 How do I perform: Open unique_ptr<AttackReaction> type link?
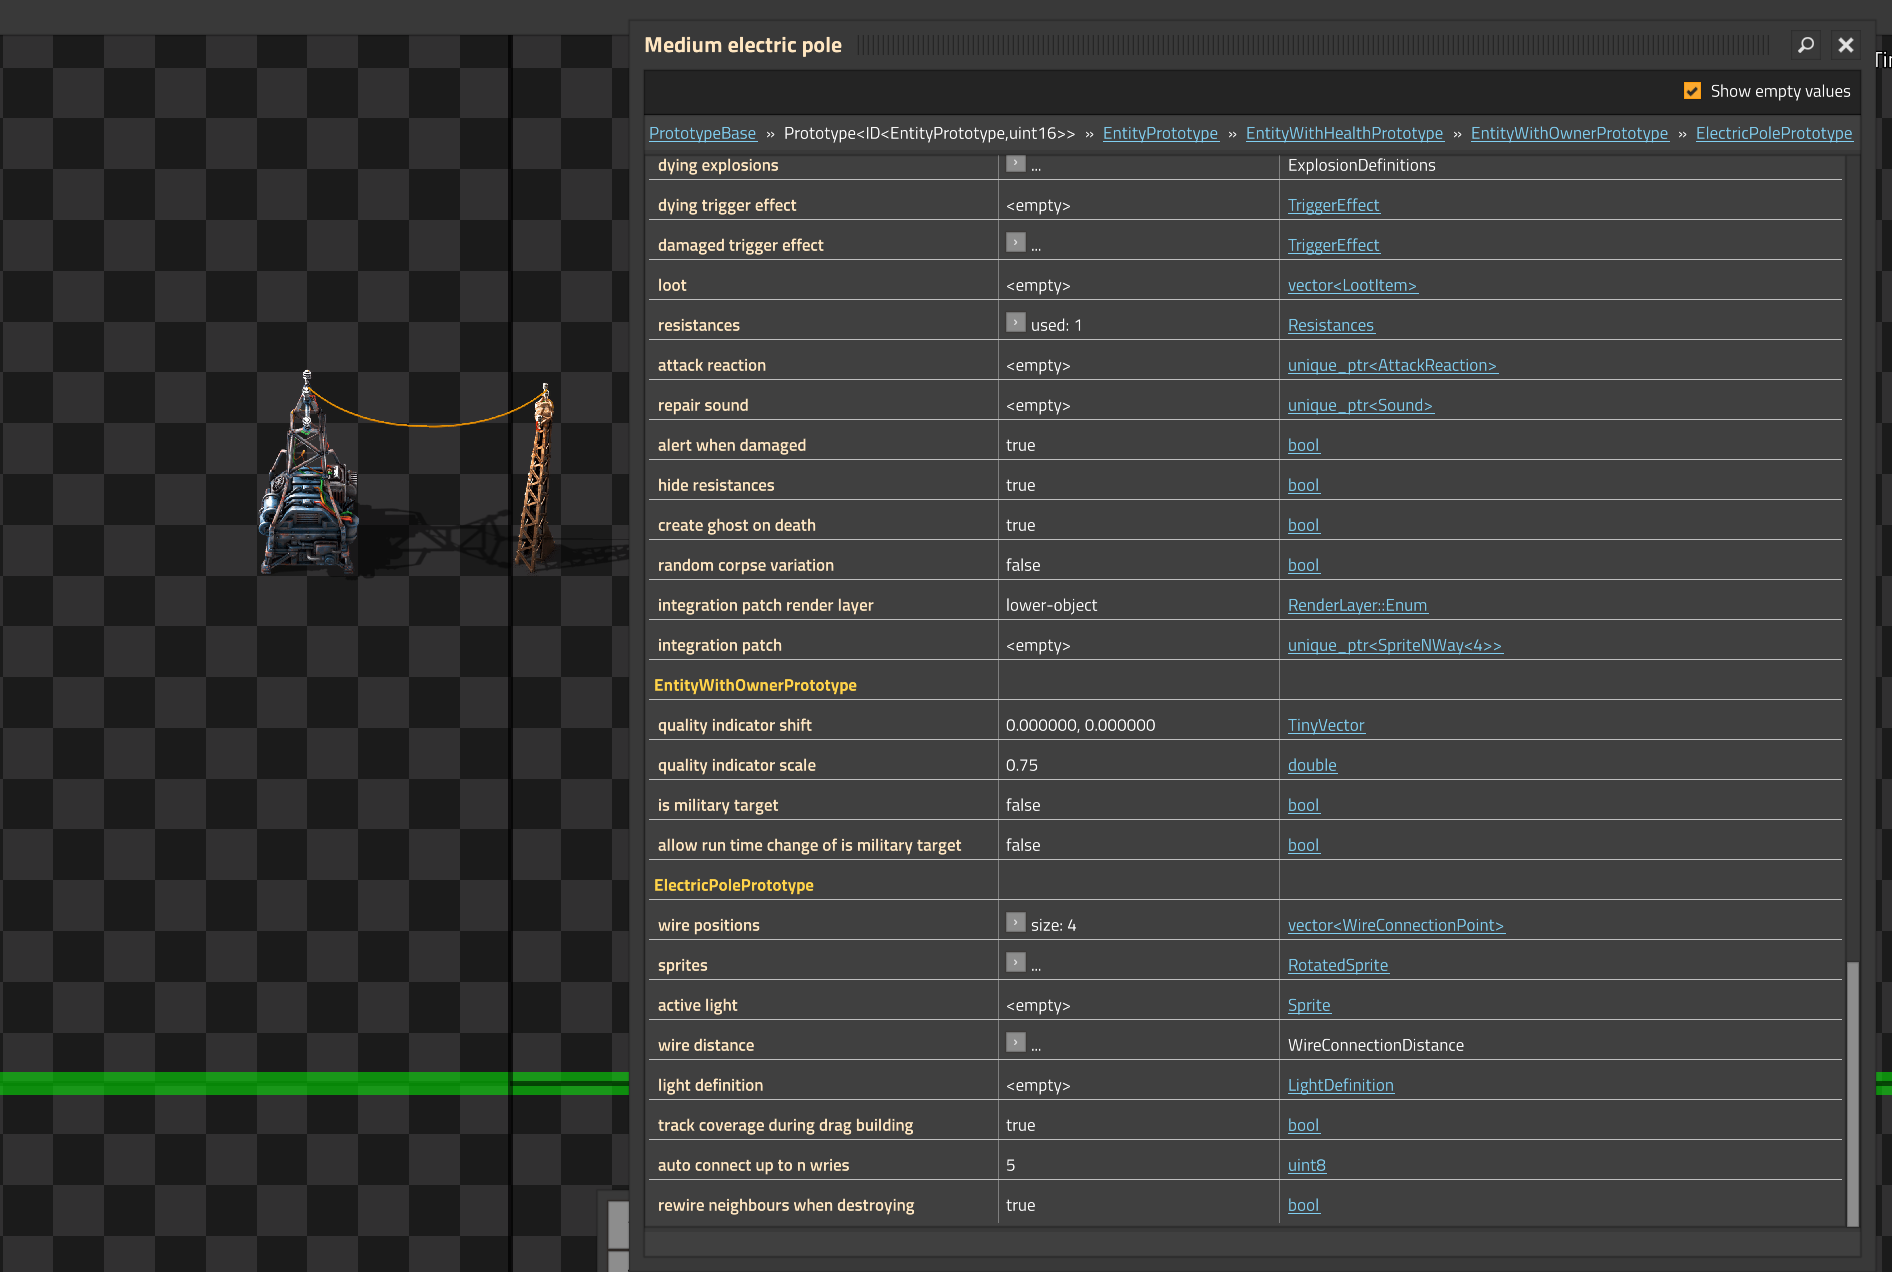(x=1392, y=365)
